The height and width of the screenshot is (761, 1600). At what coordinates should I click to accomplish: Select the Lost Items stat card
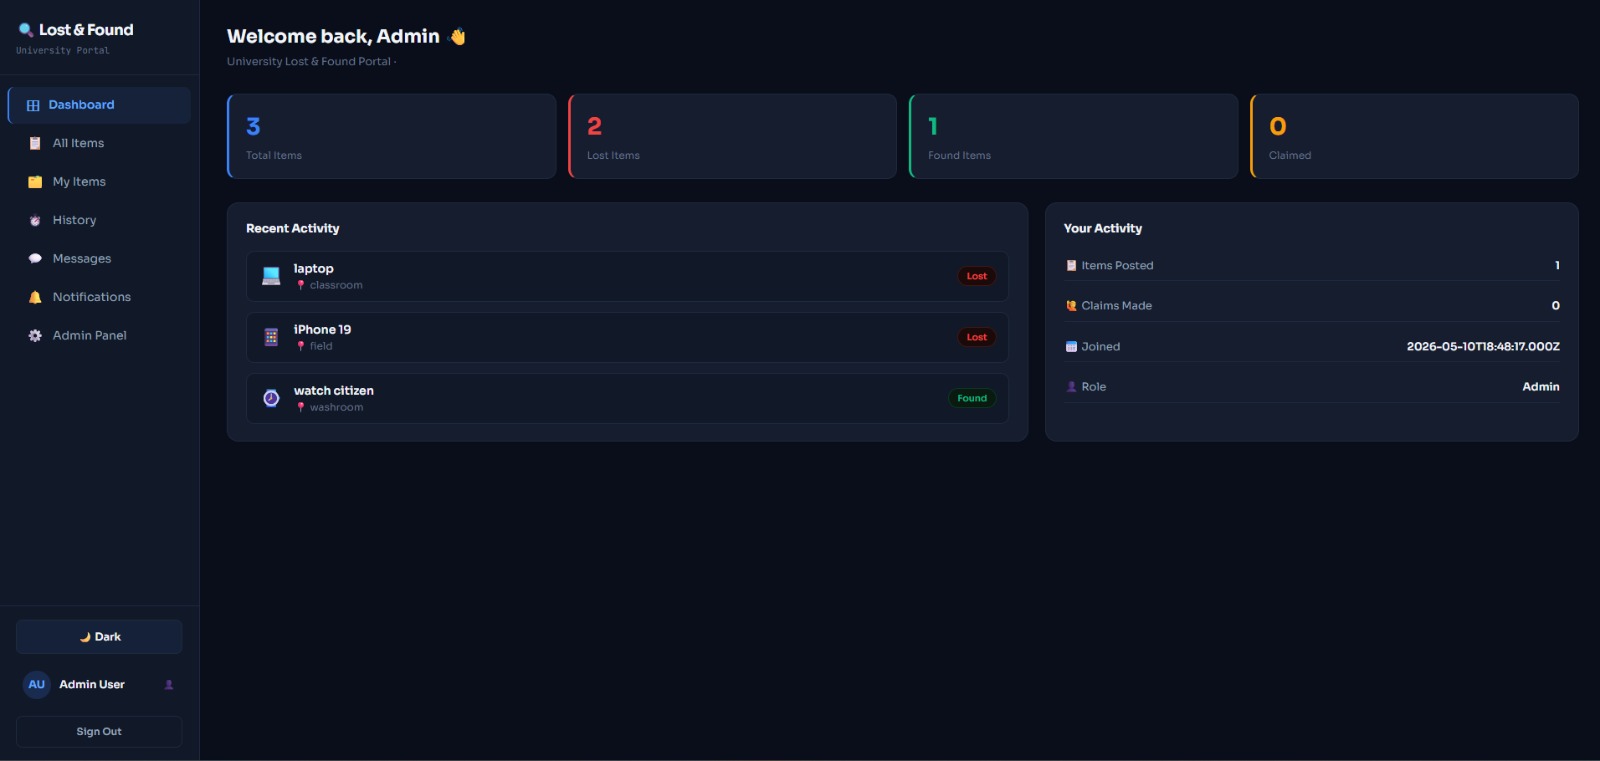coord(732,136)
